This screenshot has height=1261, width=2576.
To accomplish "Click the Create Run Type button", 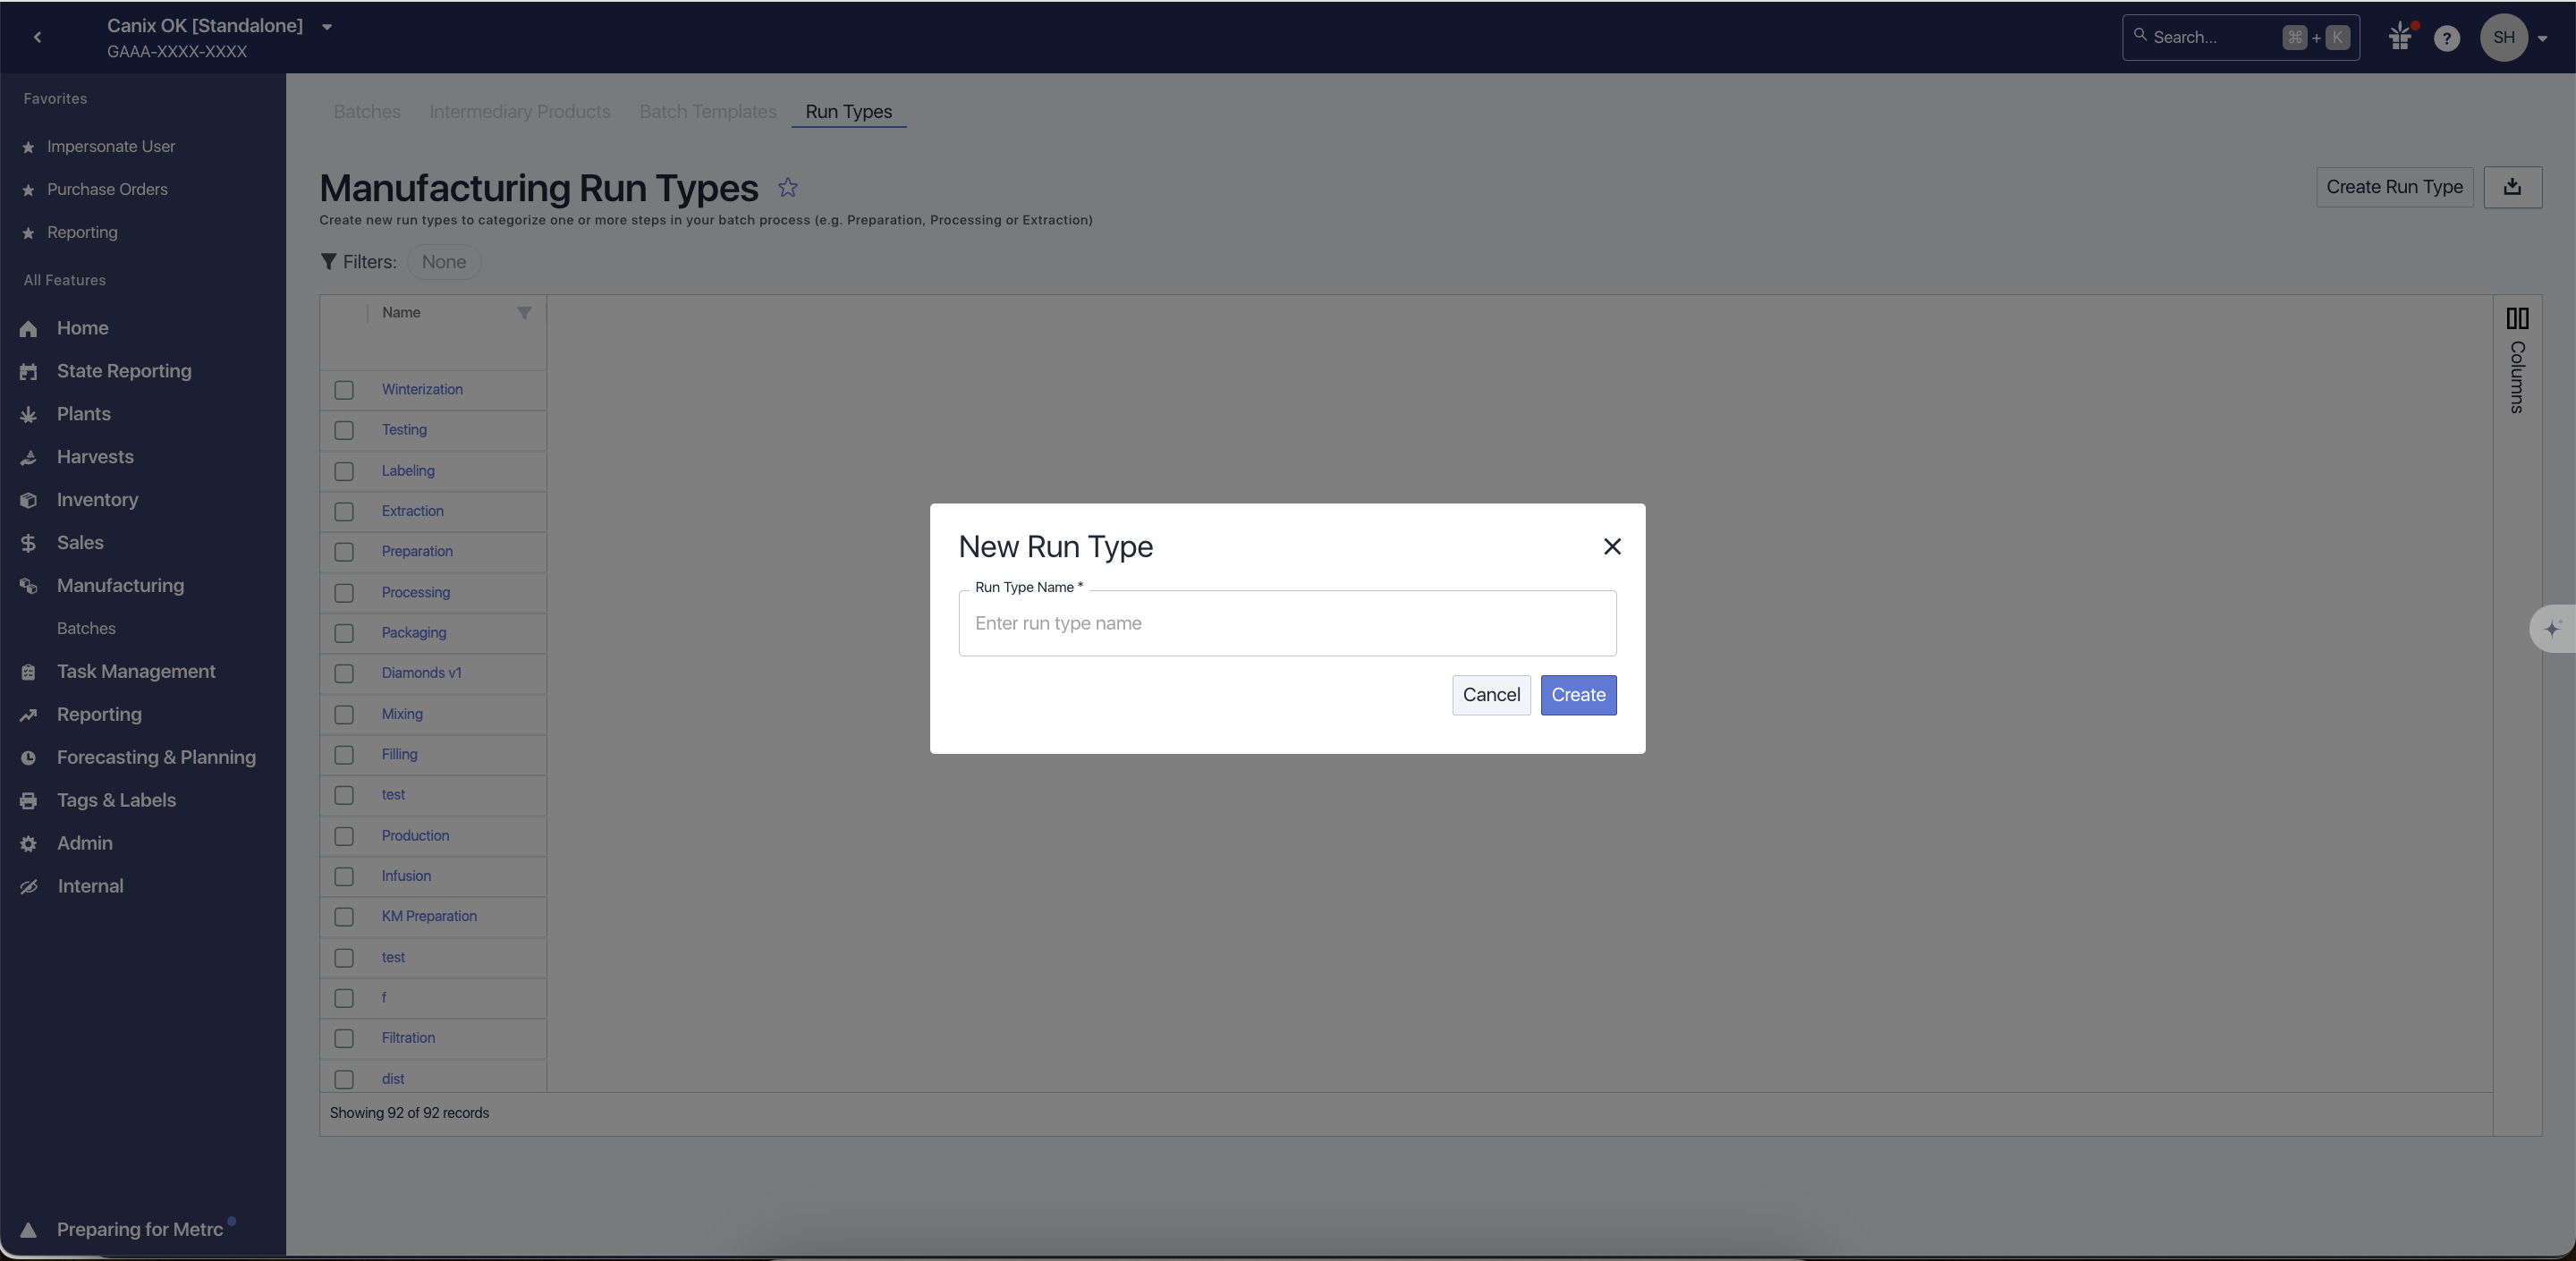I will (x=2394, y=187).
